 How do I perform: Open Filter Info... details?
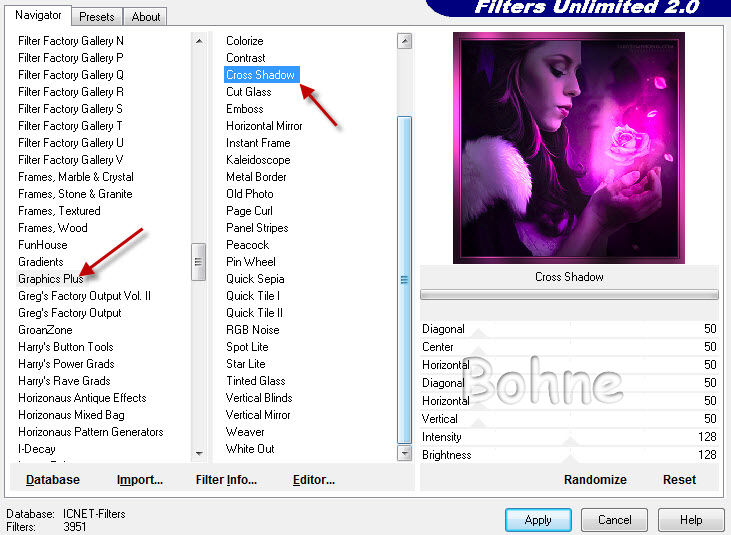tap(226, 480)
